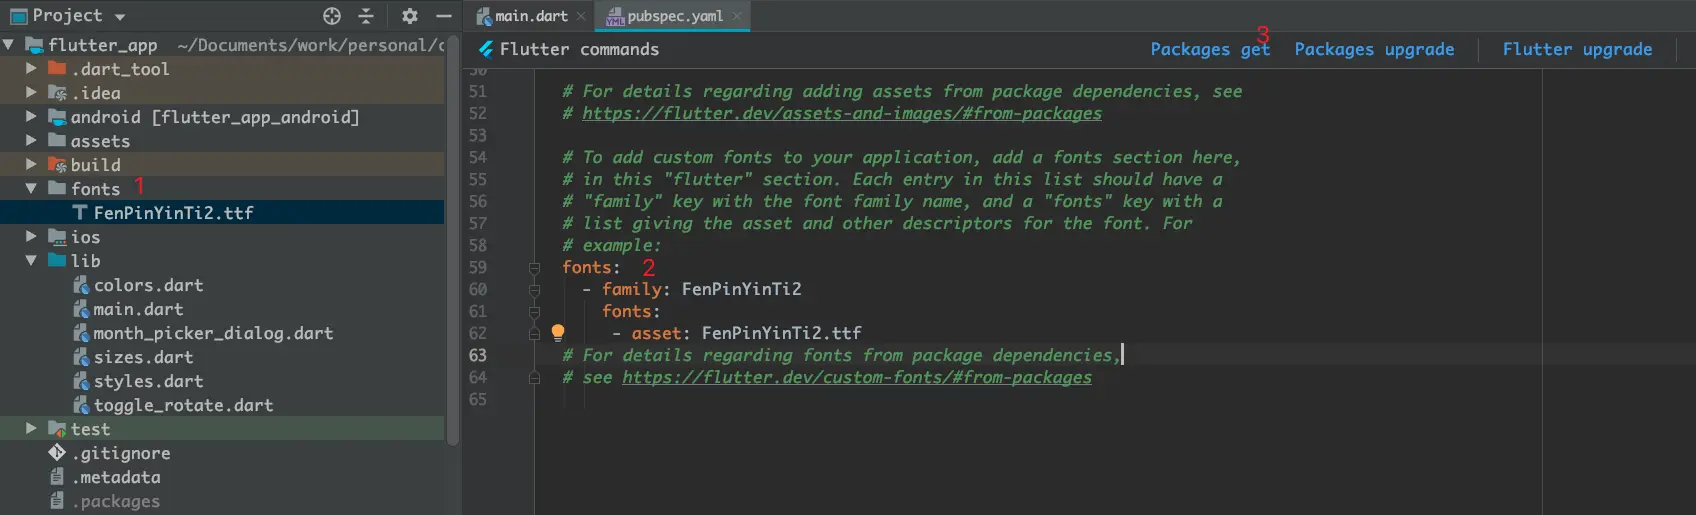Screen dimensions: 1696x515
Task: Click Packages upgrade link
Action: [1374, 49]
